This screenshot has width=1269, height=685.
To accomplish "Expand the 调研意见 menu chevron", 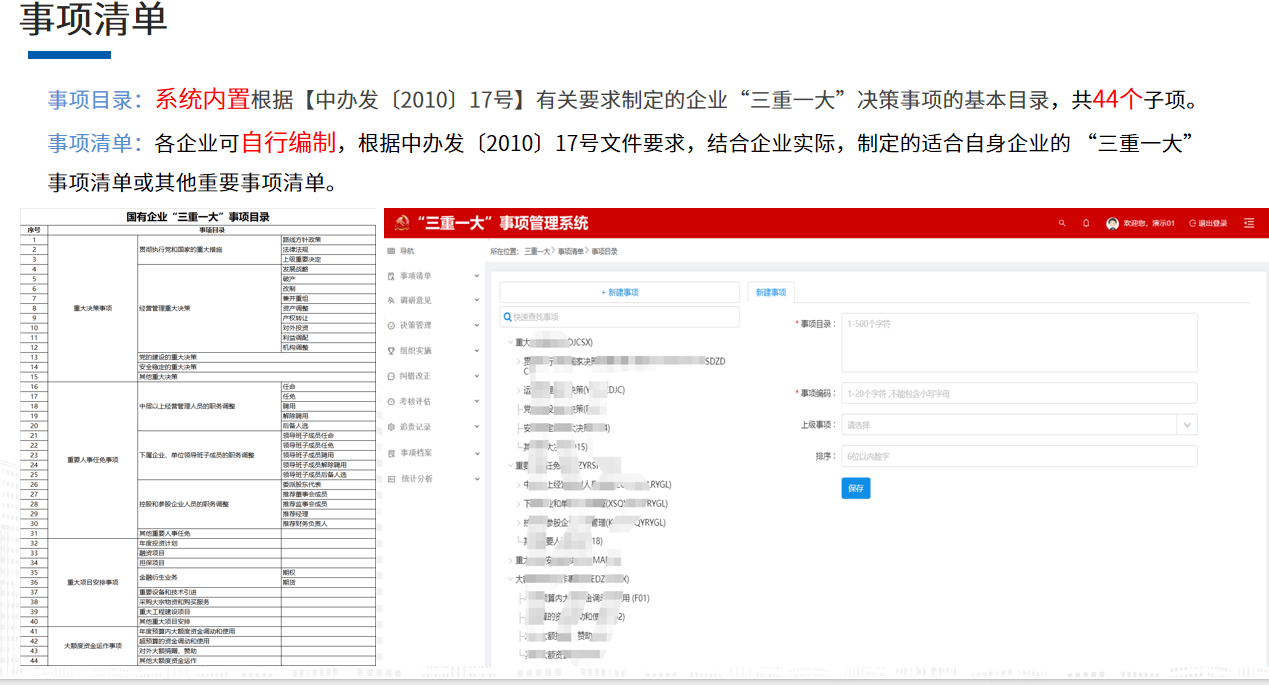I will coord(476,300).
